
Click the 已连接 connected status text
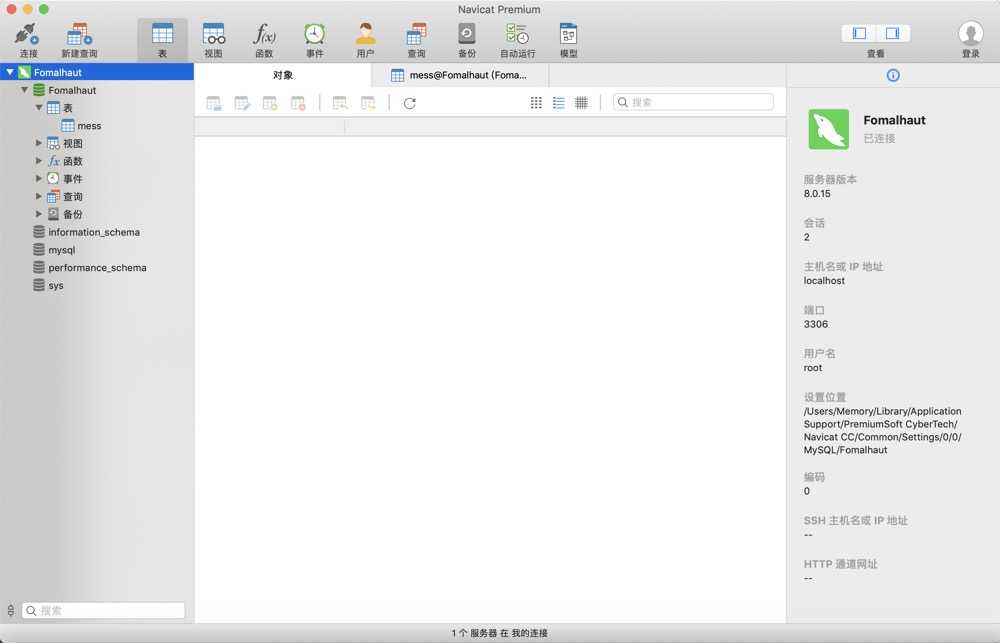pos(879,138)
